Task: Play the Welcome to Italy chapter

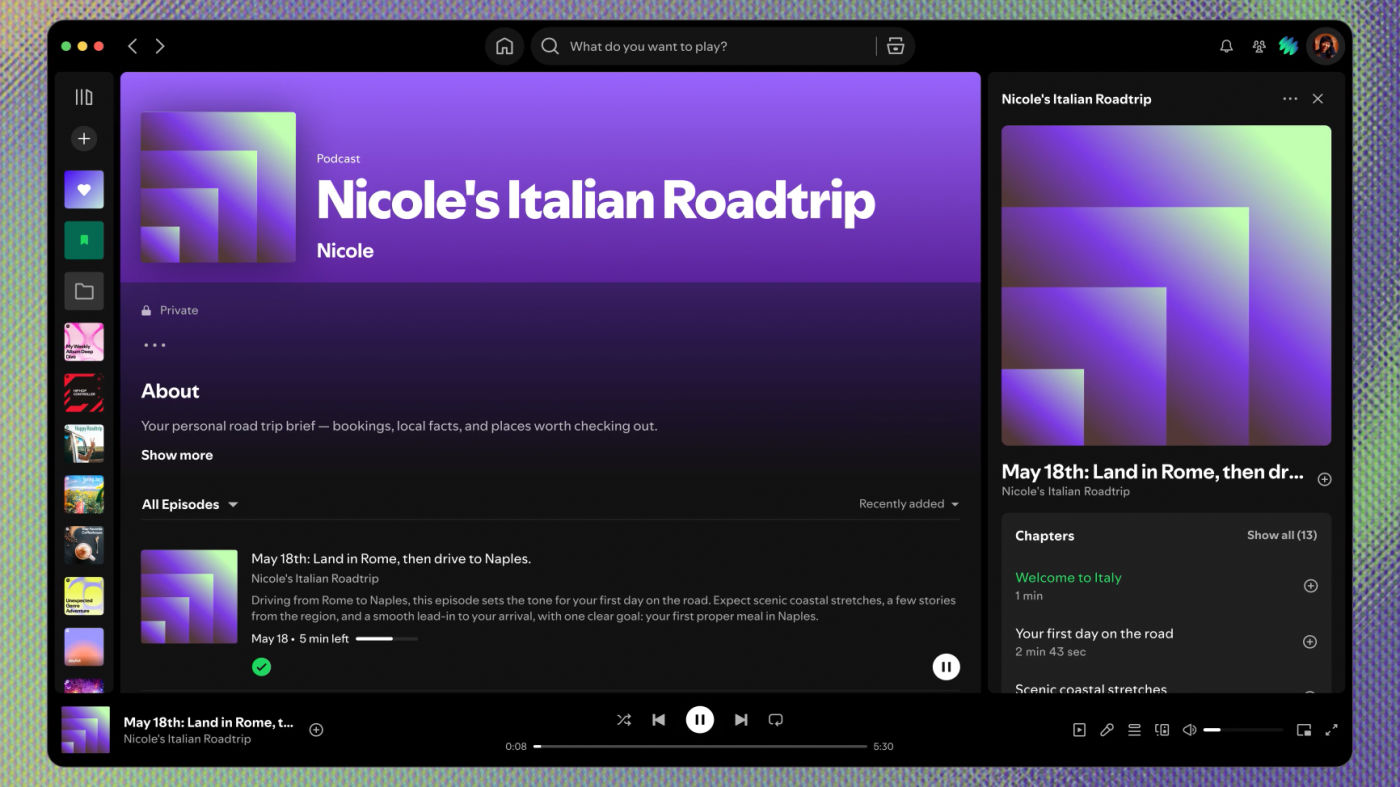Action: click(x=1068, y=578)
